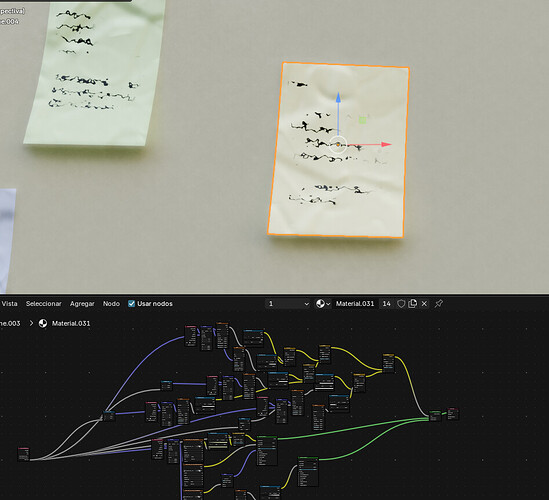Click the white circle at gizmo center
Viewport: 549px width, 500px height.
[x=338, y=144]
